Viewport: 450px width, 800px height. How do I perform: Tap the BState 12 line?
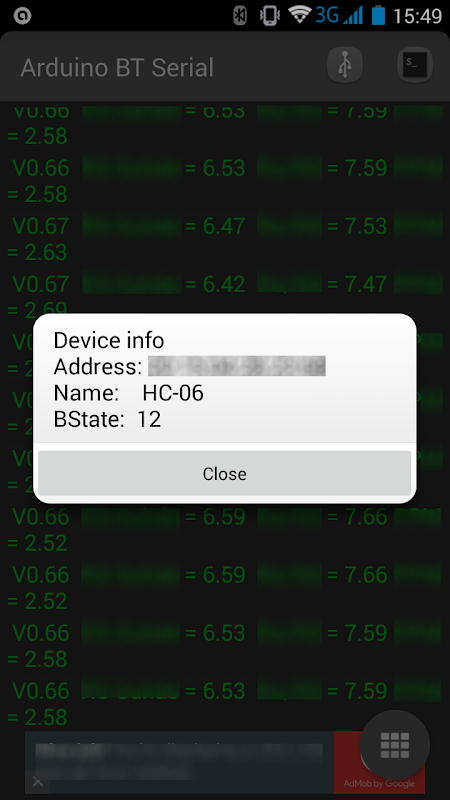point(108,419)
